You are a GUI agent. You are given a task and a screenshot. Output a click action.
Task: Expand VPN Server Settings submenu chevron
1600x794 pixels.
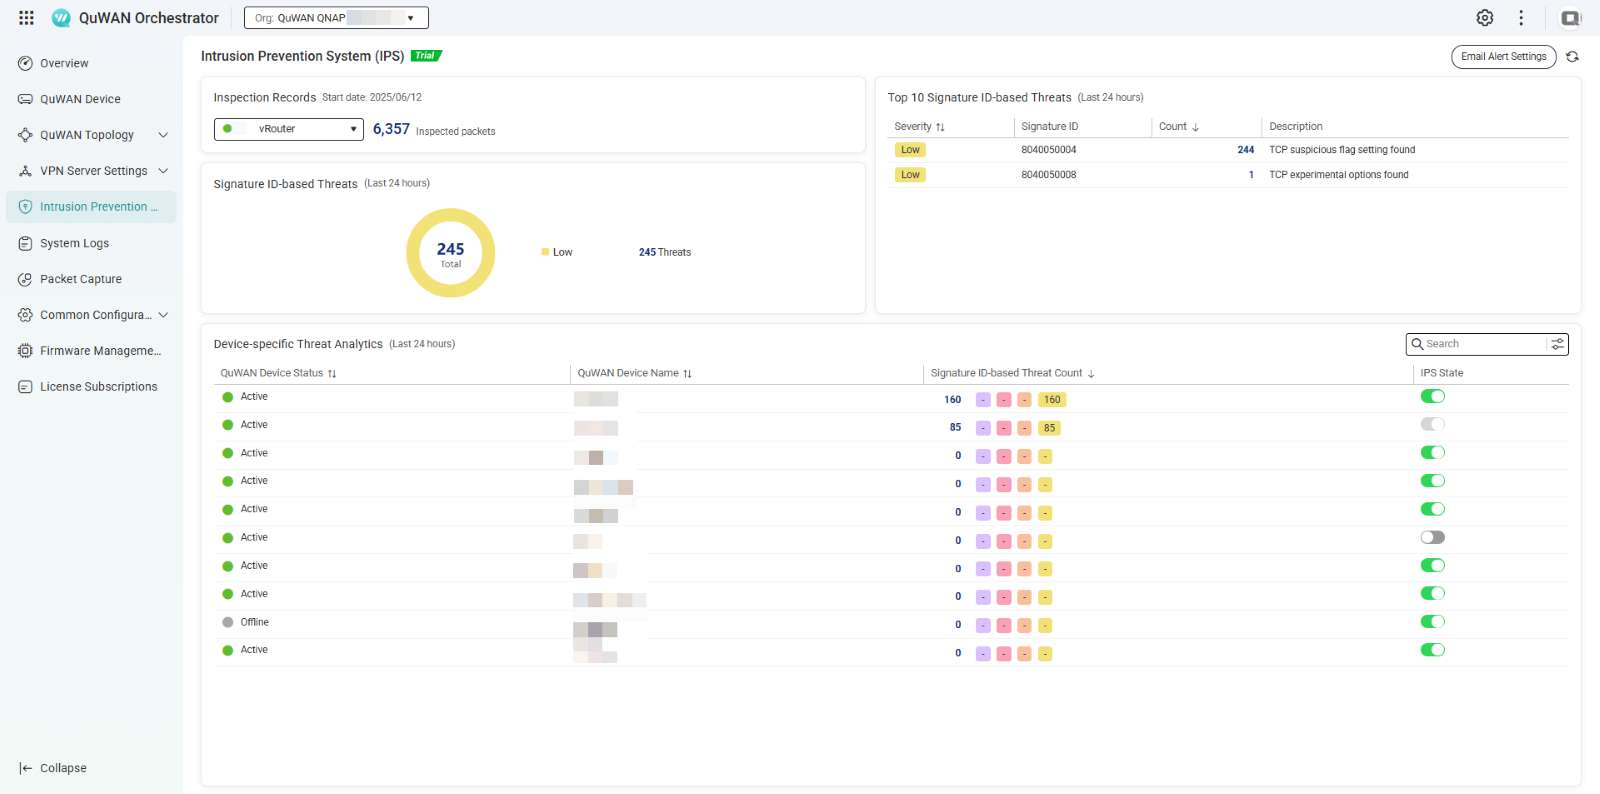tap(163, 171)
